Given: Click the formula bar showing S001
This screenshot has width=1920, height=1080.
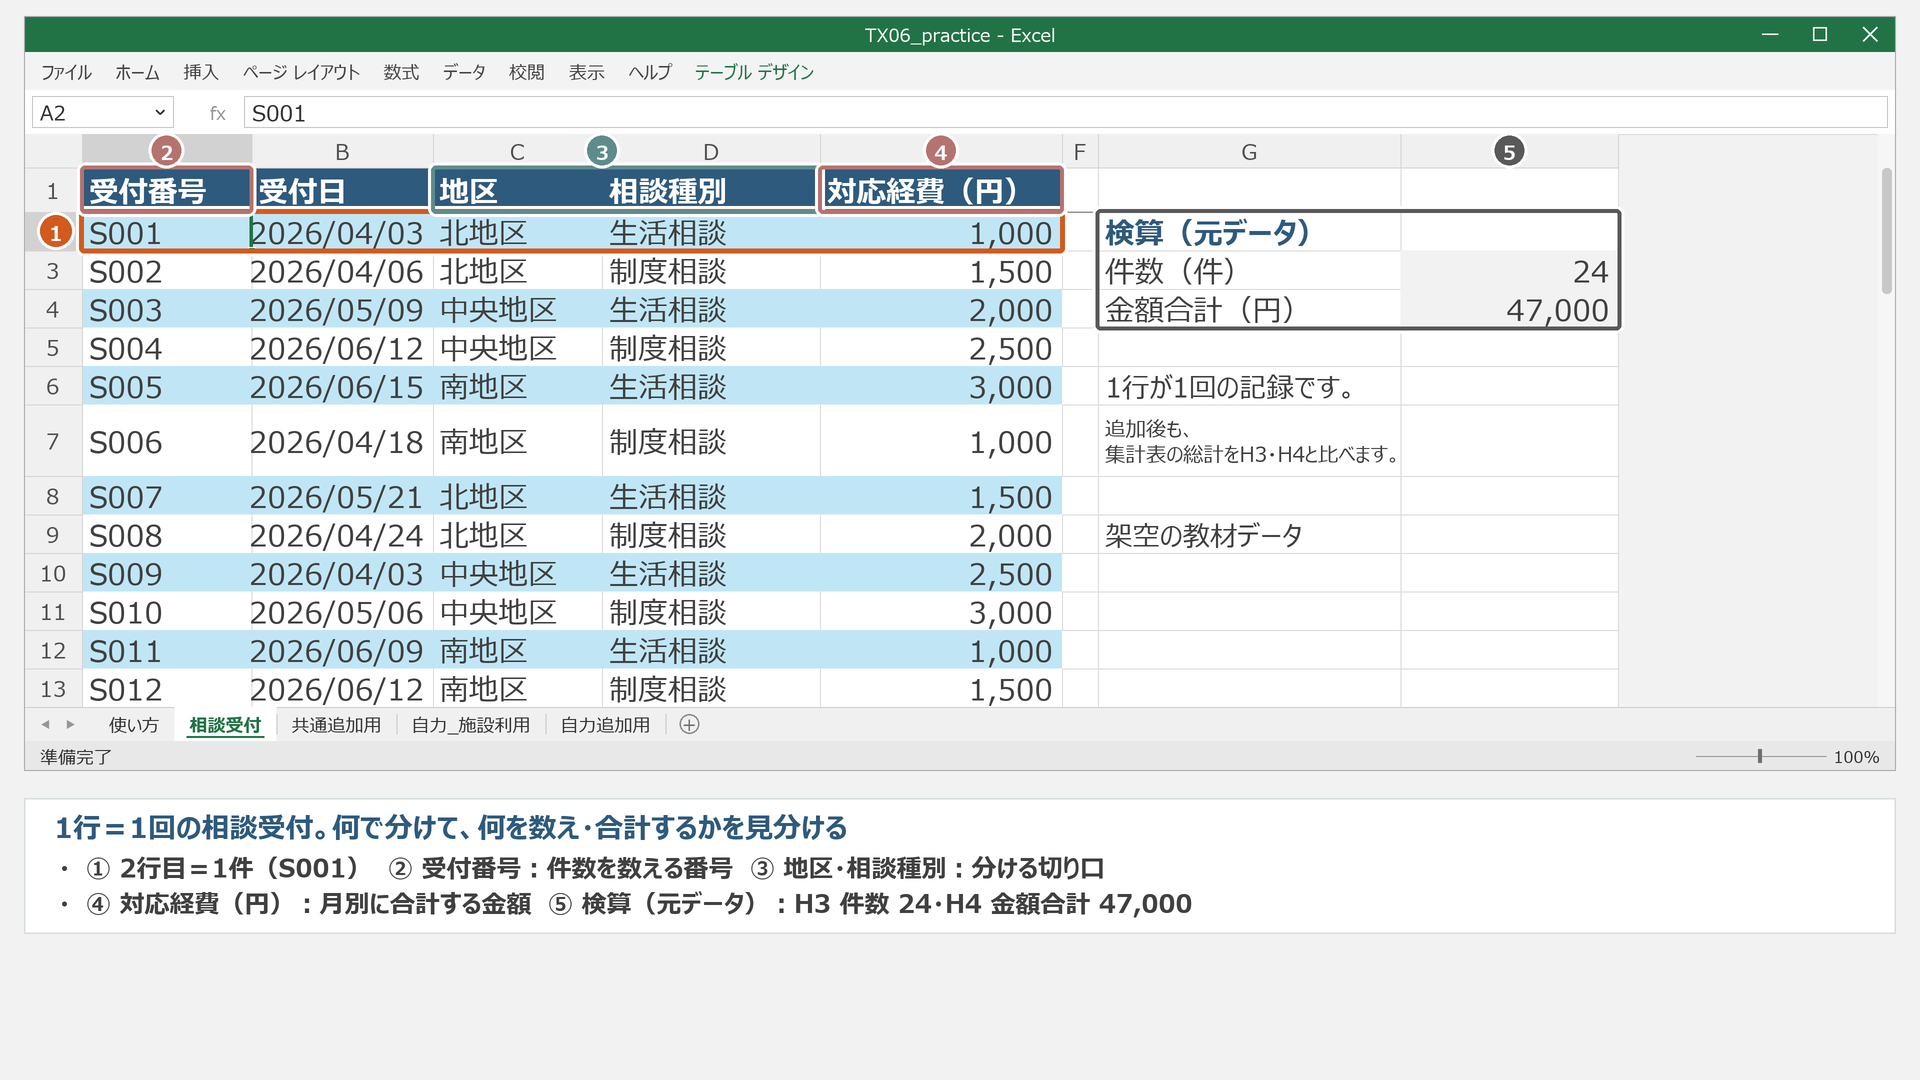Looking at the screenshot, I should coord(1065,113).
